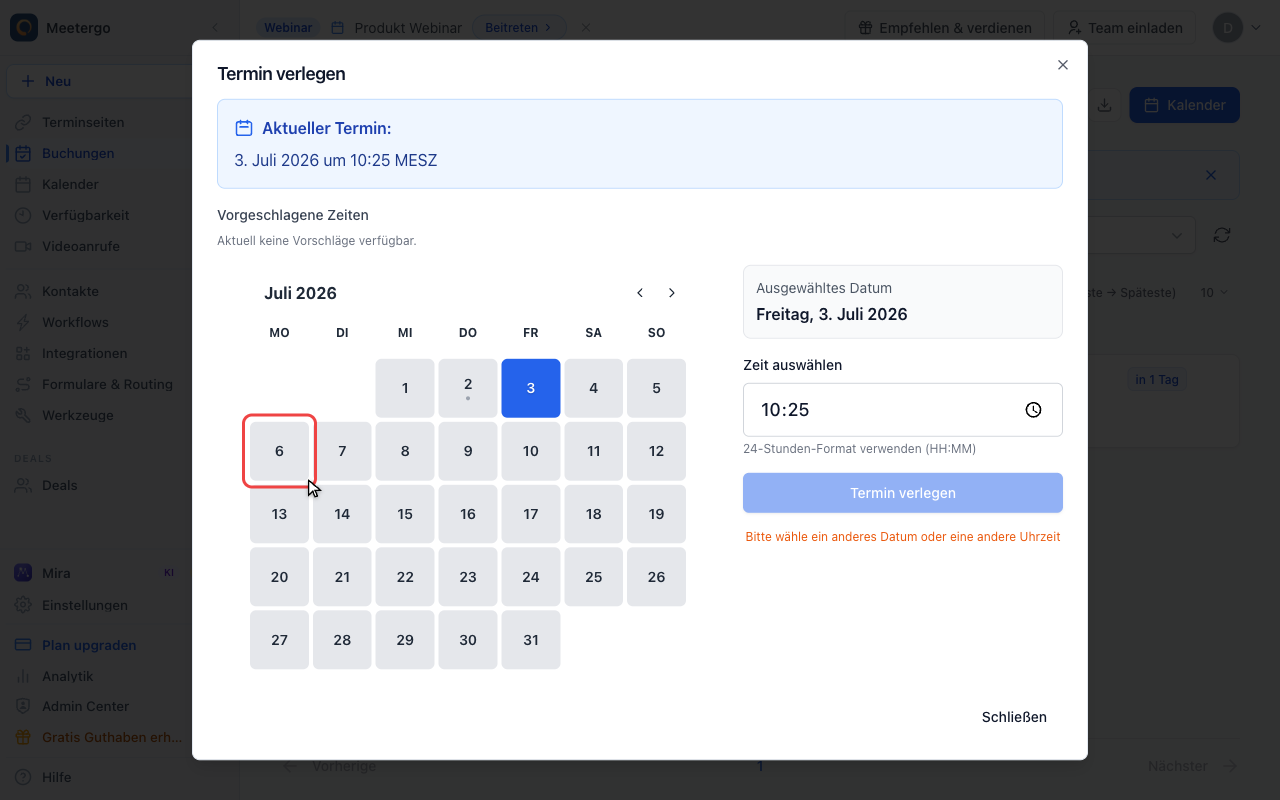Open Einstellungen in the sidebar

85,605
